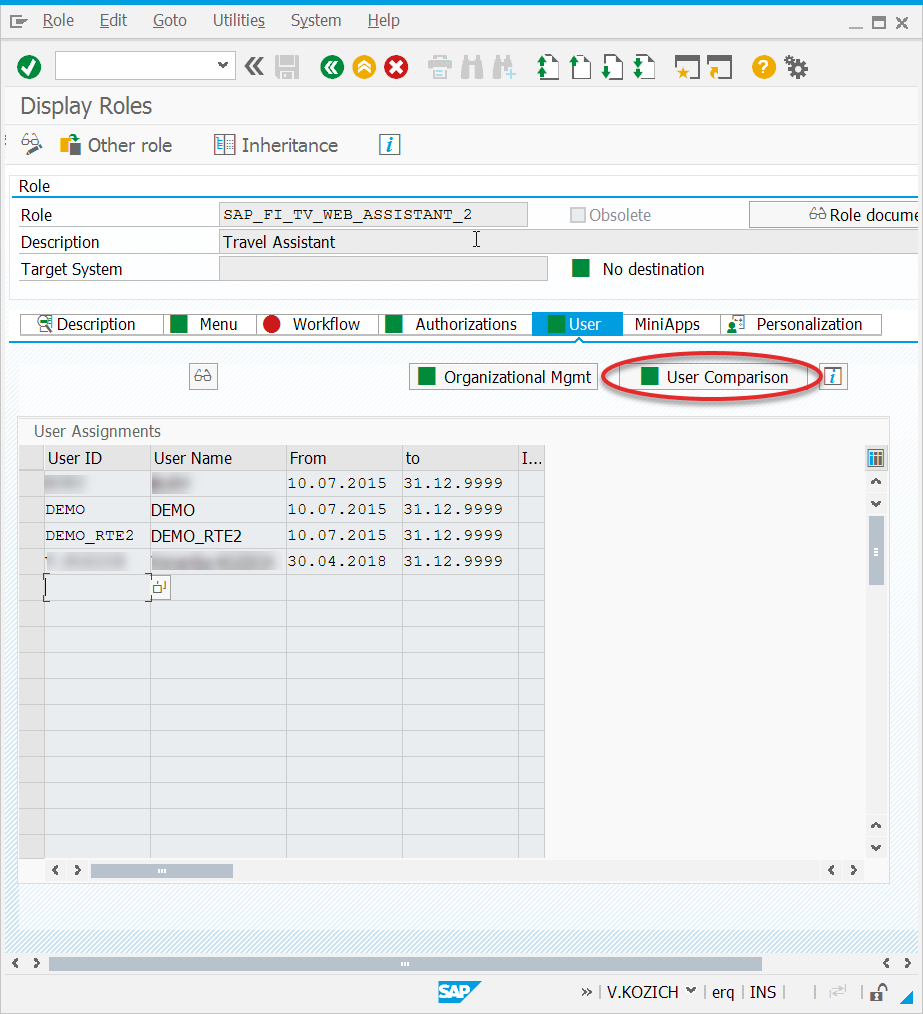Image resolution: width=923 pixels, height=1014 pixels.
Task: Click the SAP logo in the status bar
Action: (459, 991)
